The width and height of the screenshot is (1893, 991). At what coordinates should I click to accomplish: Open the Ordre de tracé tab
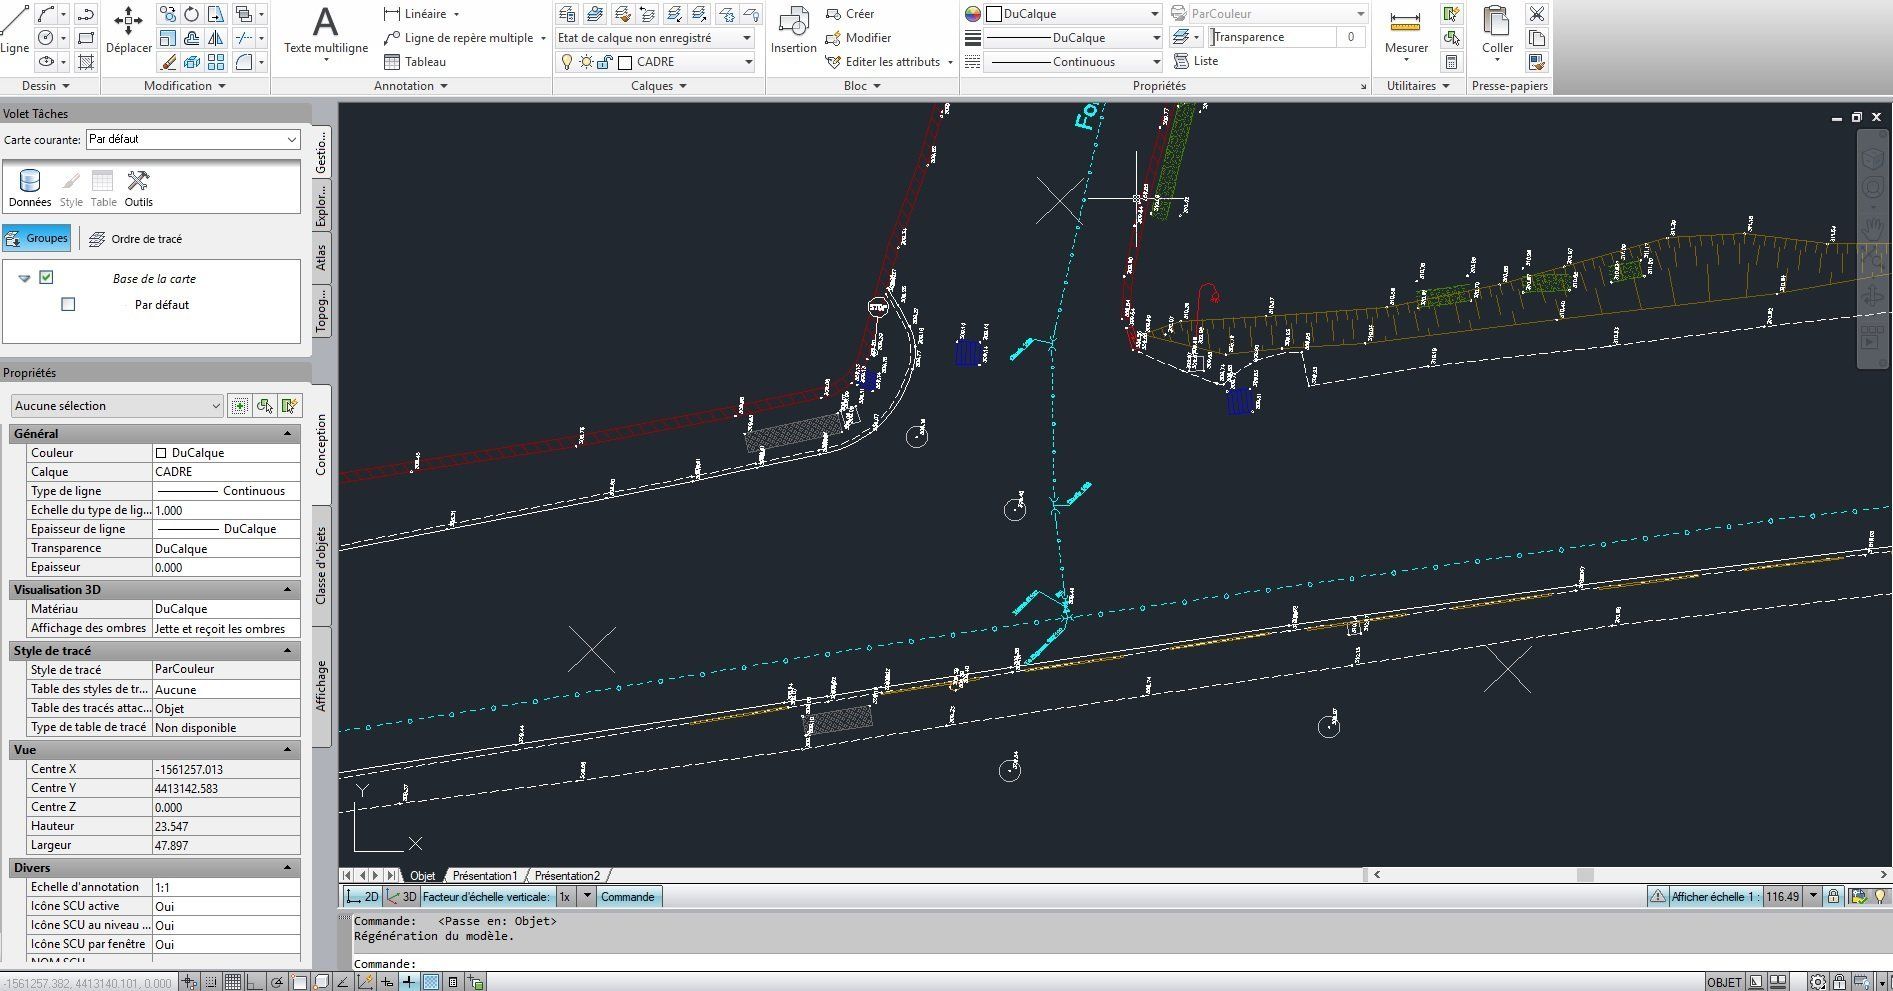(x=136, y=239)
